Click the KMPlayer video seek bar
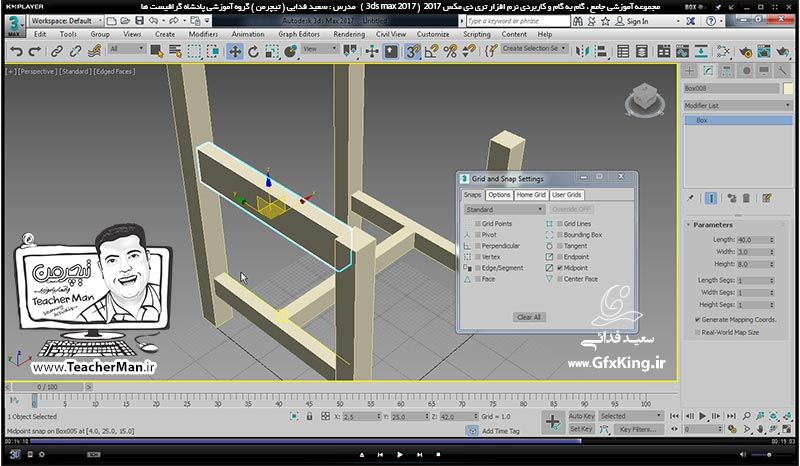800x466 pixels. coord(399,441)
